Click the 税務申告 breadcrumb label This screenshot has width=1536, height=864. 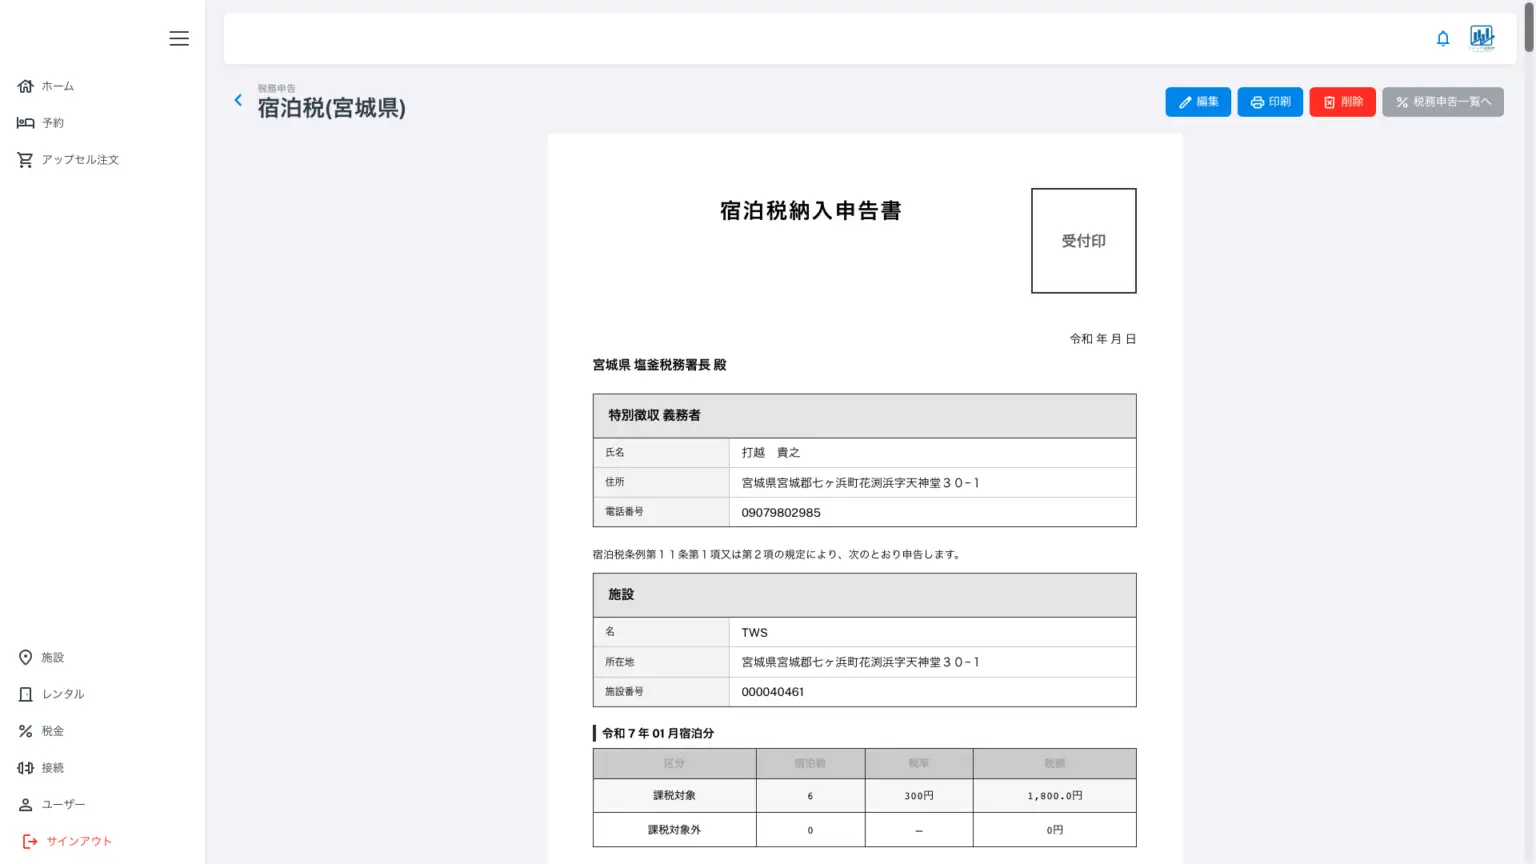[x=276, y=89]
